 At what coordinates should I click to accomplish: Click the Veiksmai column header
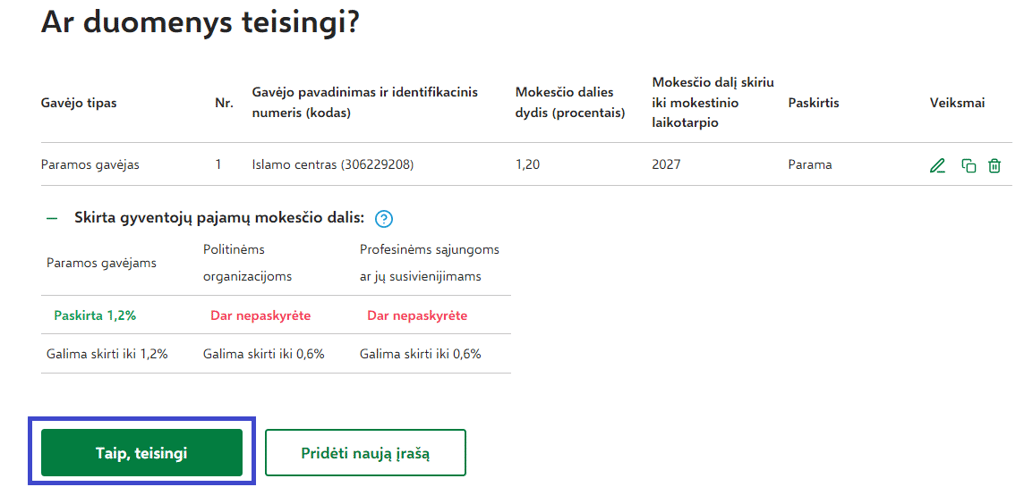957,103
